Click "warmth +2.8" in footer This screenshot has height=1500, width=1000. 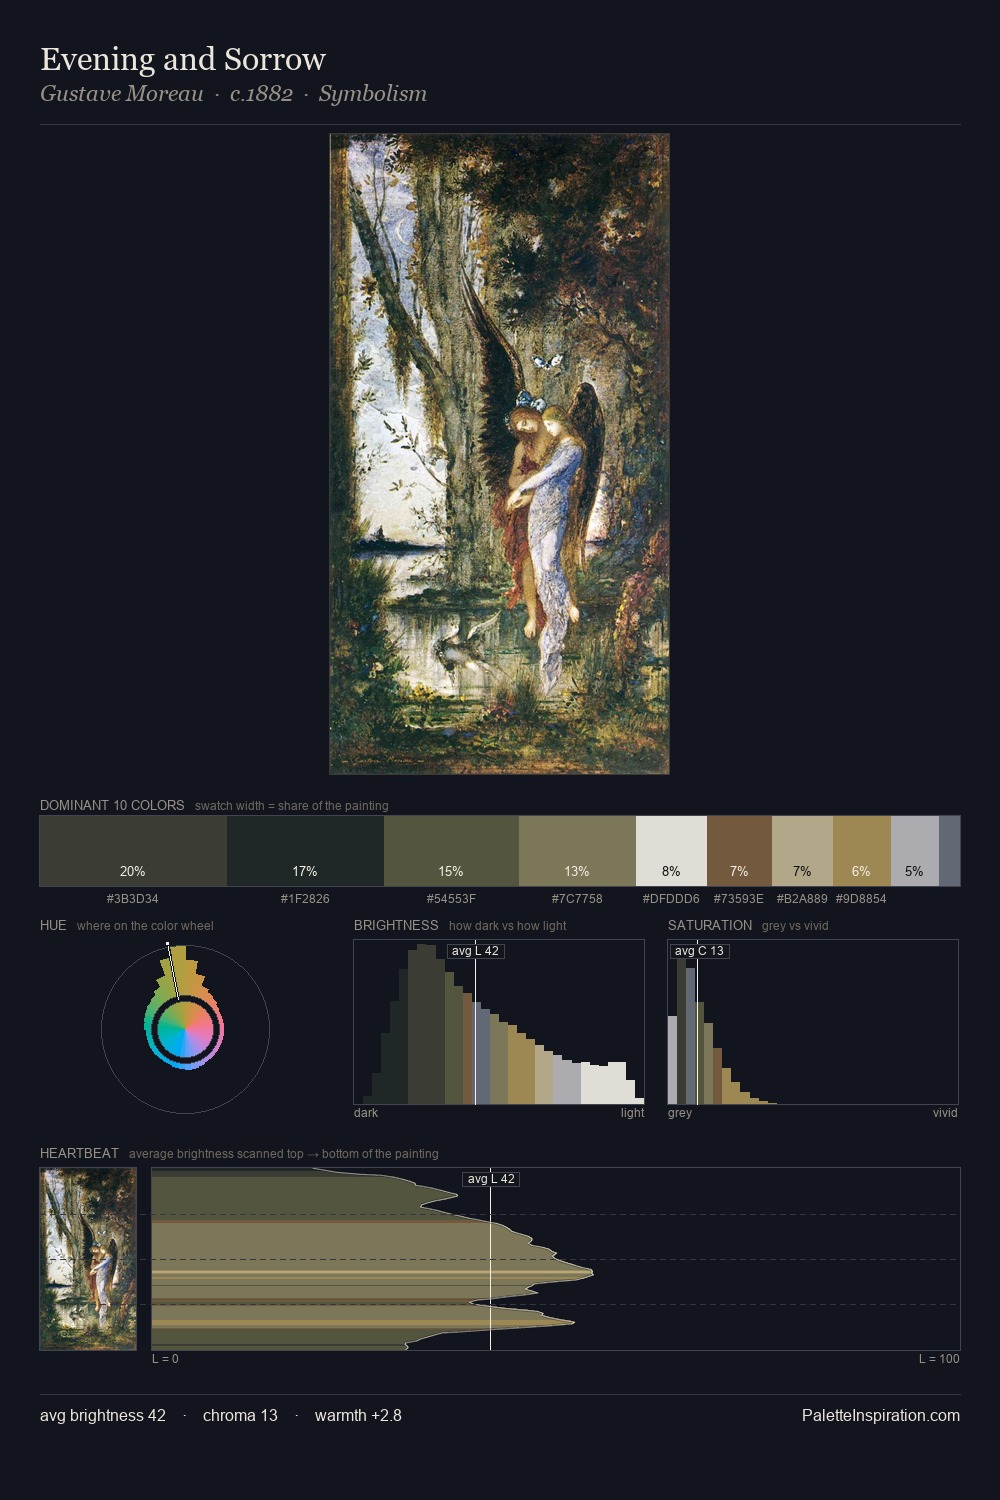[358, 1415]
